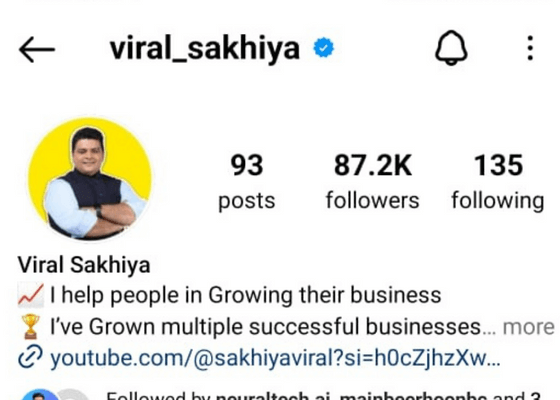Viewport: 560px width, 400px height.
Task: Tap the followers label text
Action: pos(372,200)
